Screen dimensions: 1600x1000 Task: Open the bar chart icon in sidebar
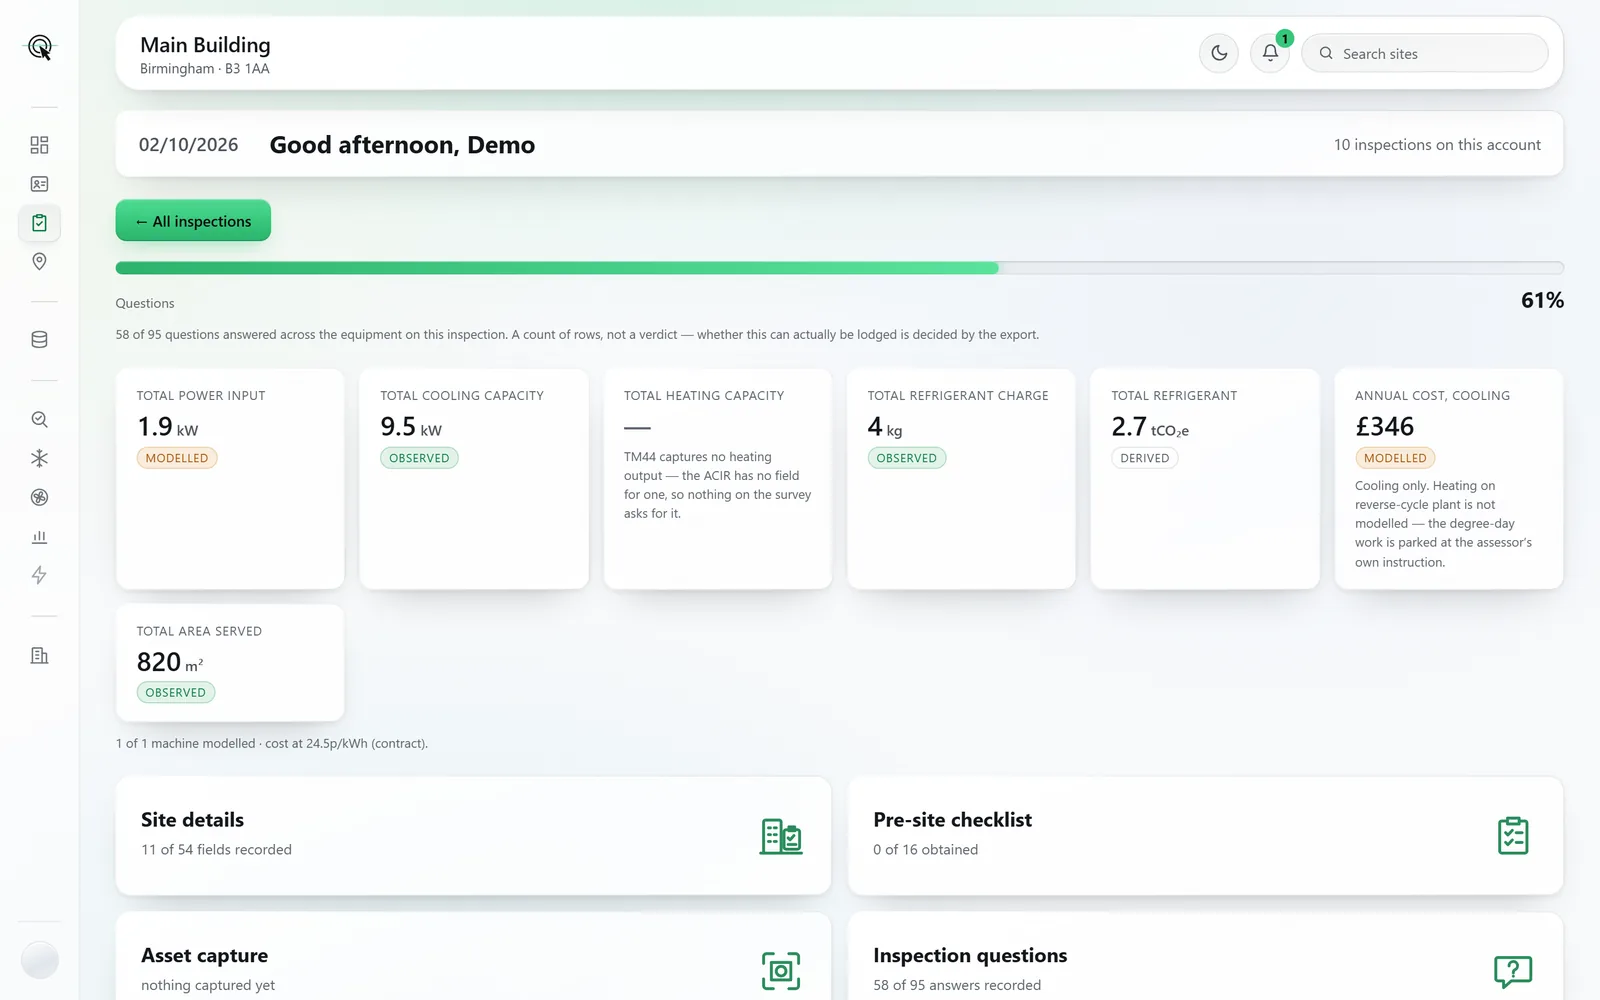click(39, 537)
